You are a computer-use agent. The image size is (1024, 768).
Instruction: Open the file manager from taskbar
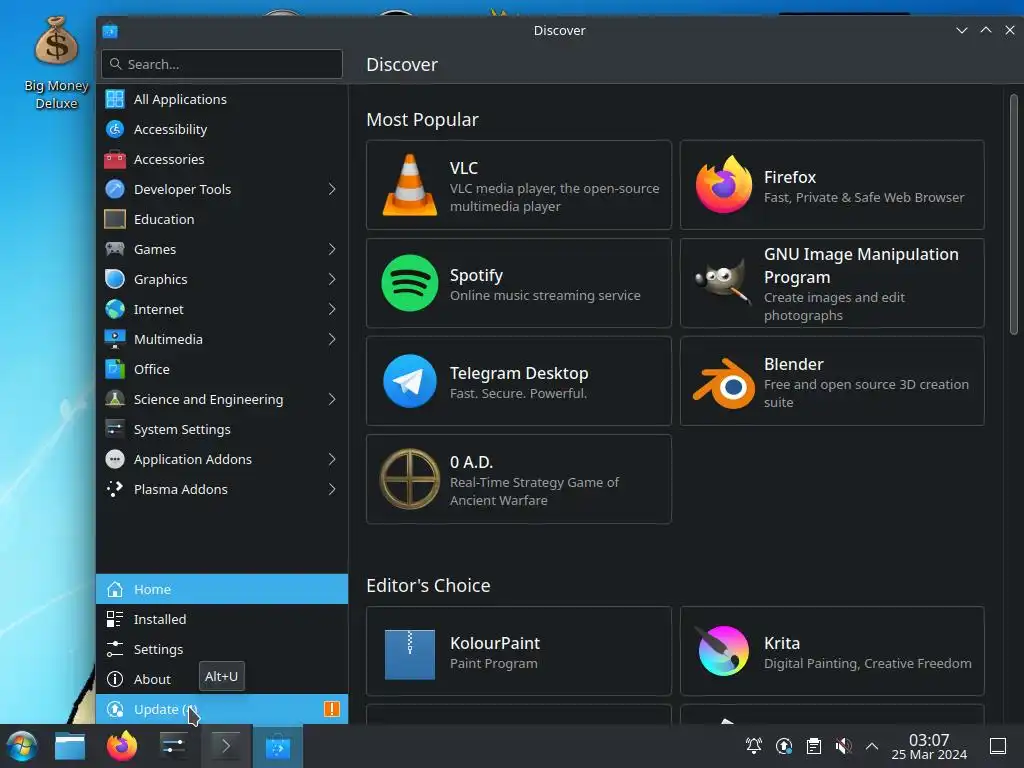point(70,746)
